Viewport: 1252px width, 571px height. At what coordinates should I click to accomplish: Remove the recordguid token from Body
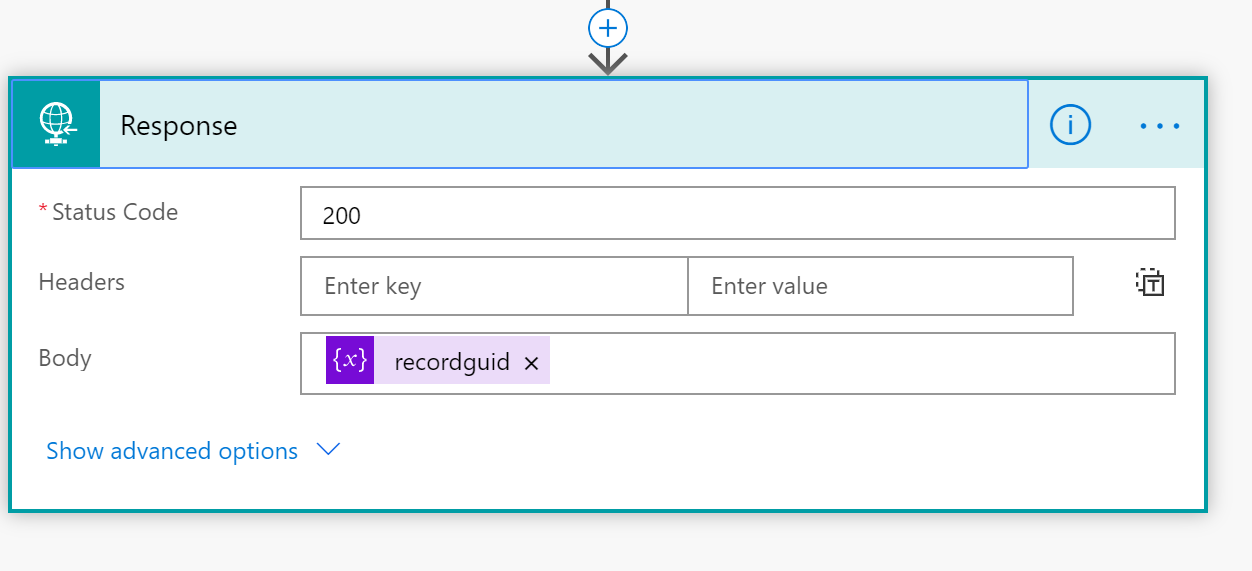(531, 363)
